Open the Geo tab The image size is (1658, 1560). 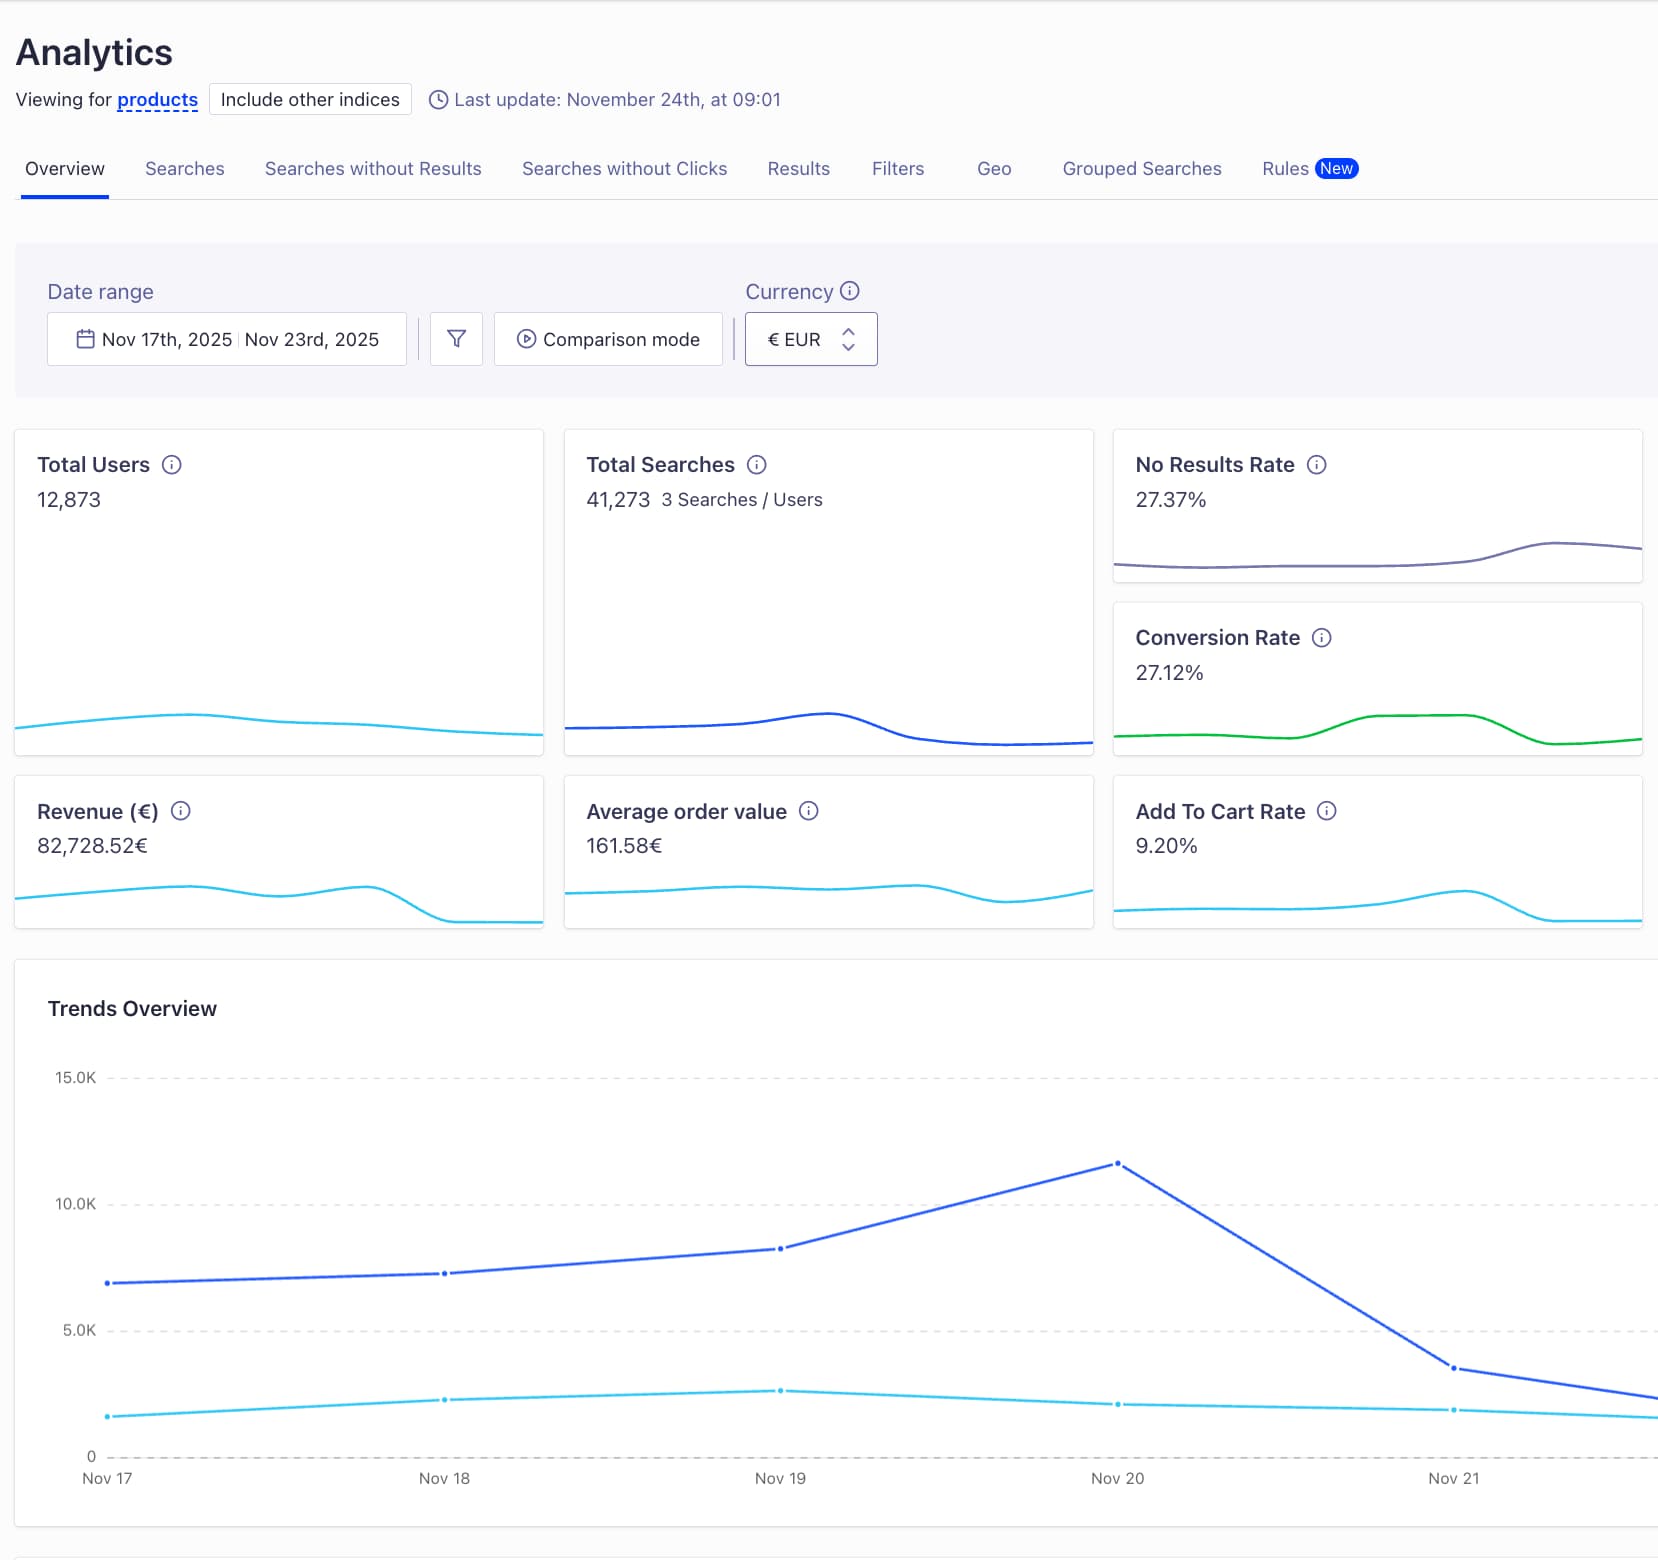pos(993,168)
